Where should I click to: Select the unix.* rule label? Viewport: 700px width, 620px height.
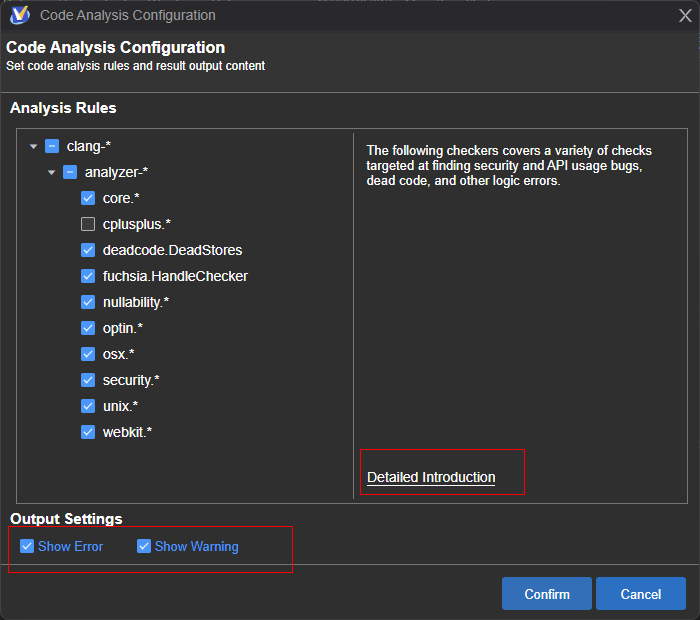tap(120, 406)
